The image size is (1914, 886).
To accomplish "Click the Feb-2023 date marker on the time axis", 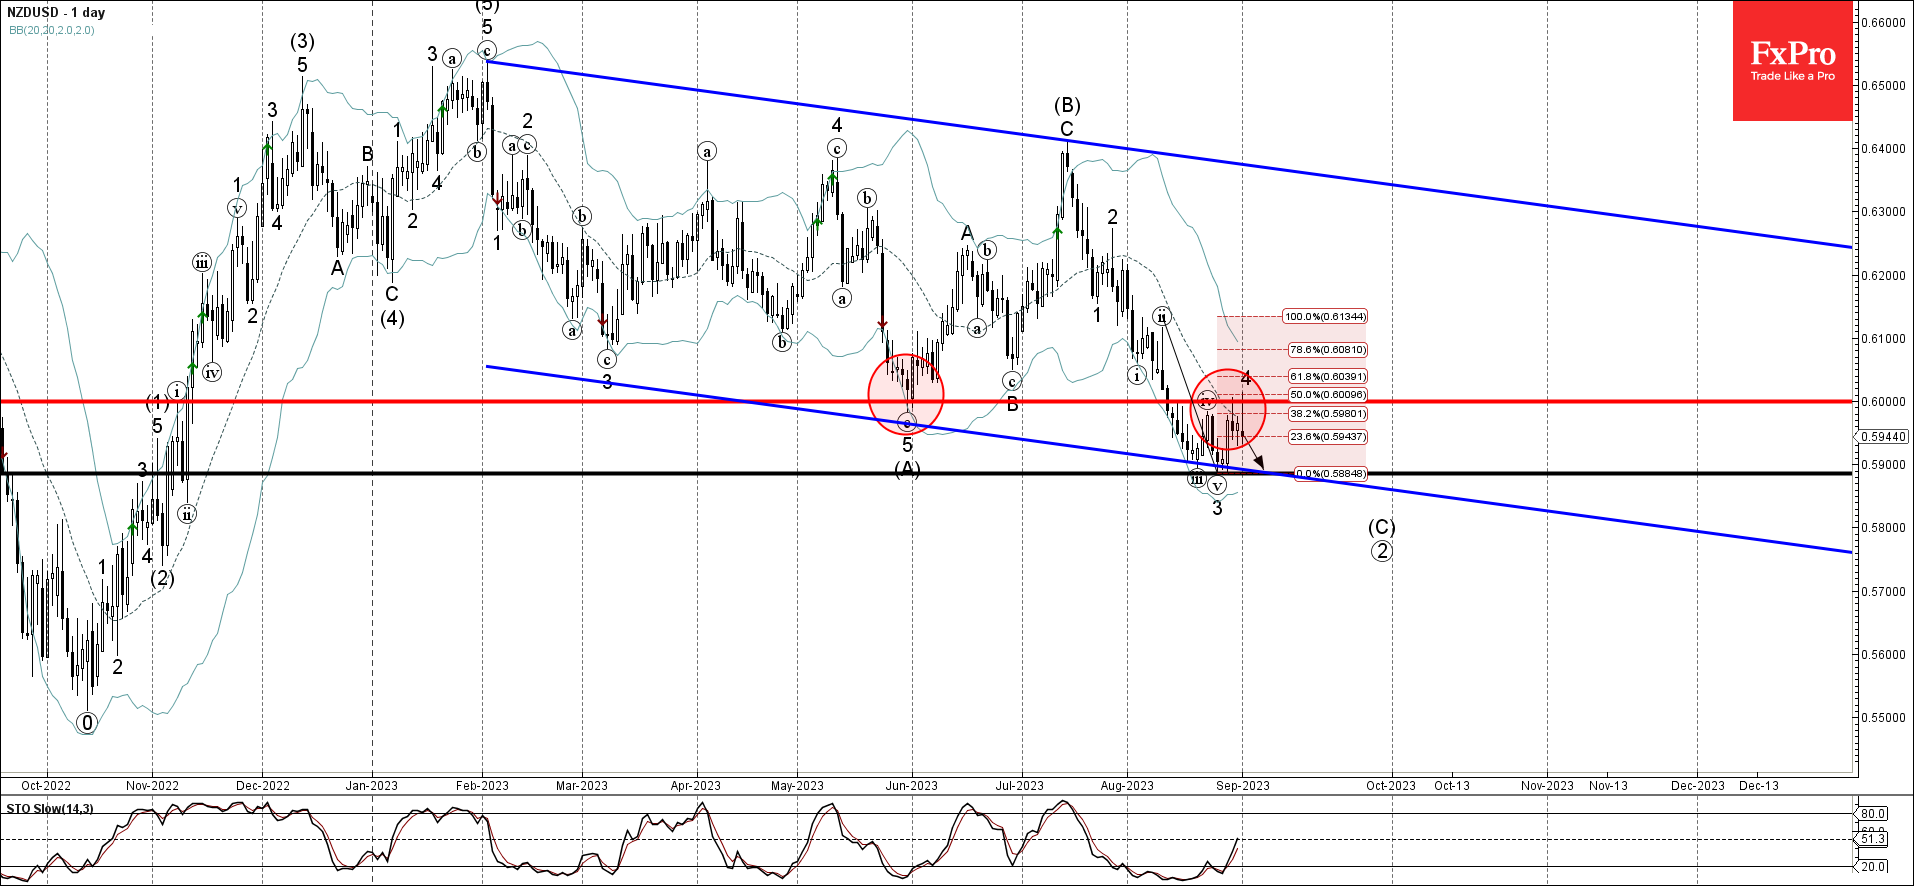I will point(482,786).
